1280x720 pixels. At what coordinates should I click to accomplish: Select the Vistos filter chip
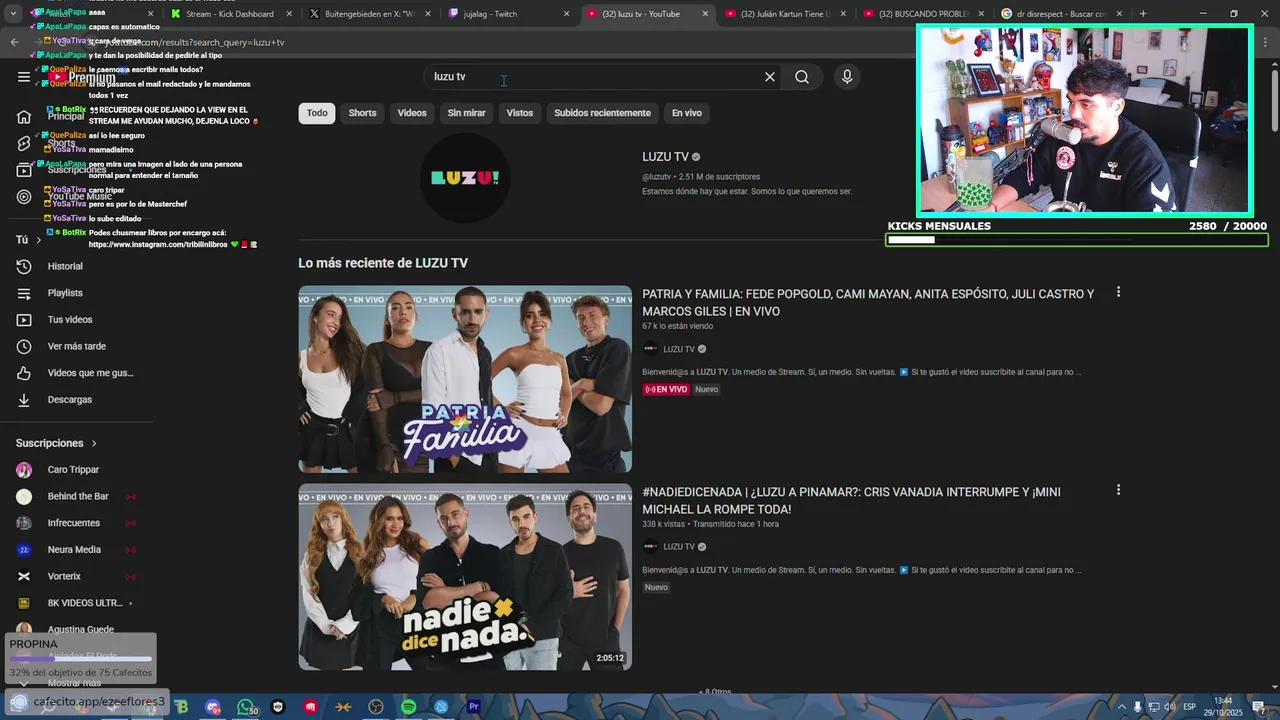(x=520, y=113)
